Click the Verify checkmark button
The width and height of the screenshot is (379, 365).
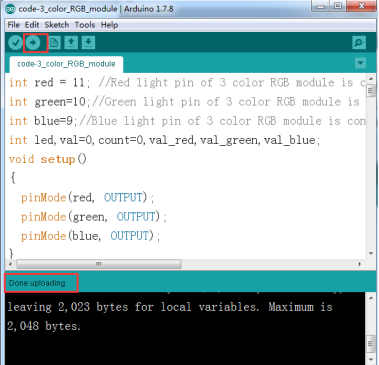coord(15,43)
